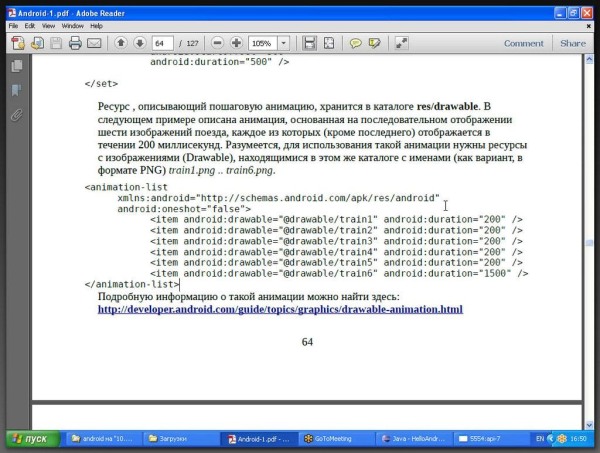Open the Window menu
This screenshot has height=453, width=600.
pyautogui.click(x=72, y=25)
